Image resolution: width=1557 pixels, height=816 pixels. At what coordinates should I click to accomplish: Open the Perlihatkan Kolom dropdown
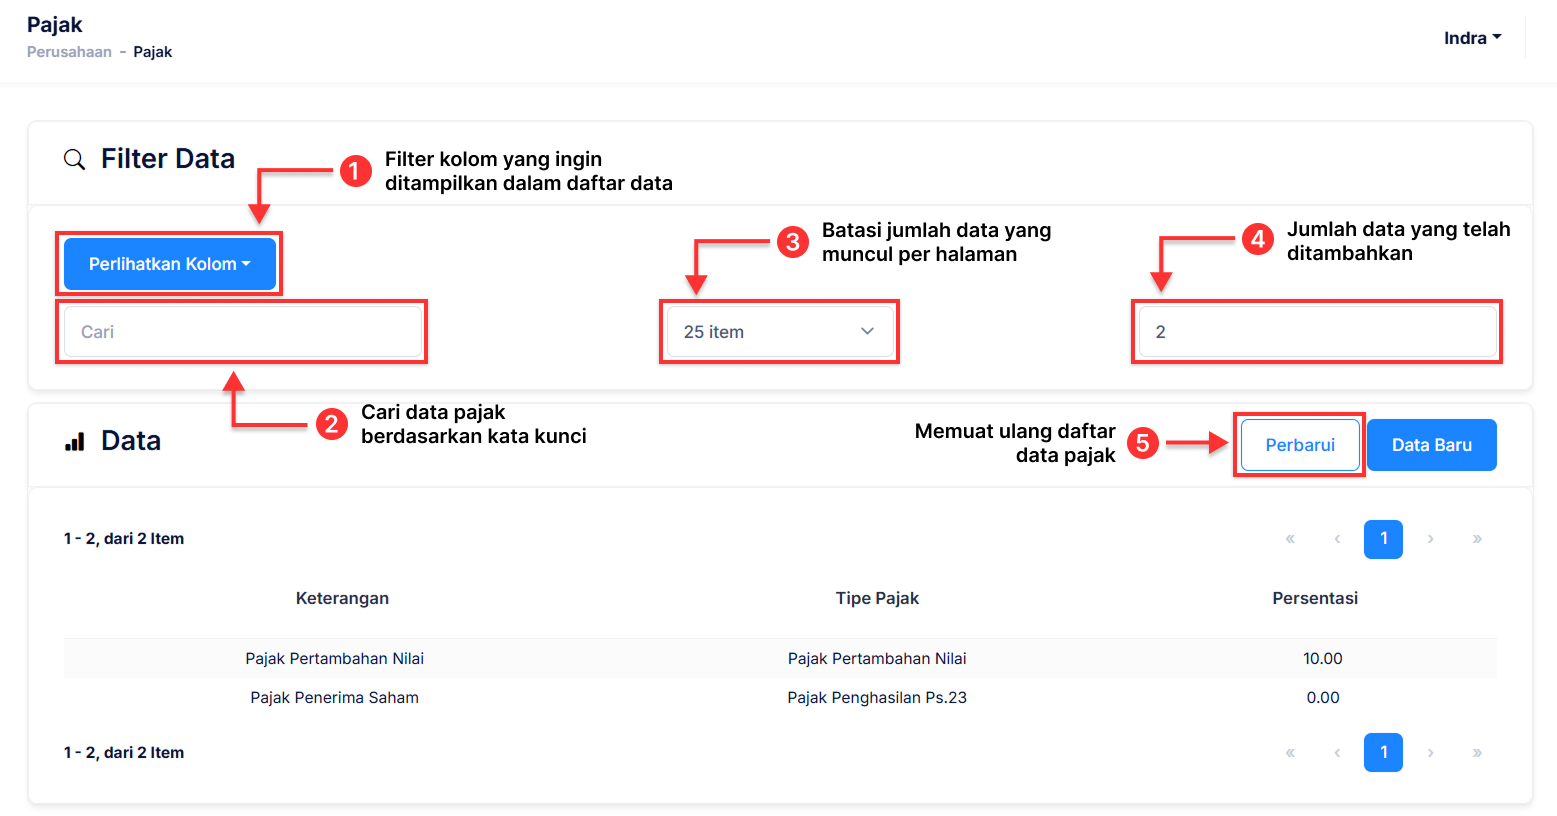(169, 264)
